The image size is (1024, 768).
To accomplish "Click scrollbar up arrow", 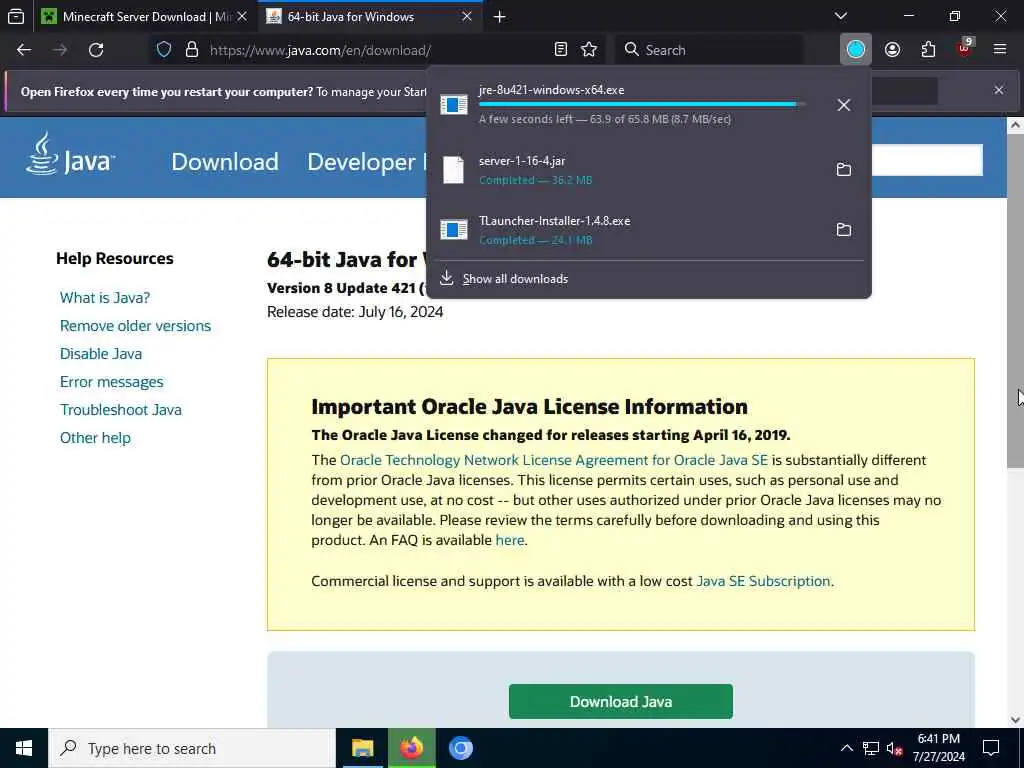I will (x=1015, y=125).
